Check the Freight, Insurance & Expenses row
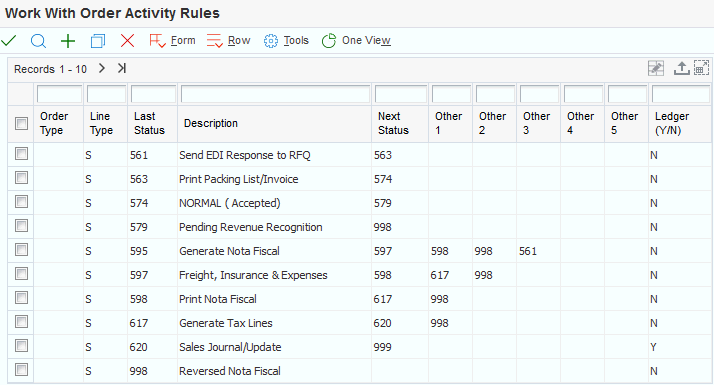This screenshot has height=385, width=714. 21,273
